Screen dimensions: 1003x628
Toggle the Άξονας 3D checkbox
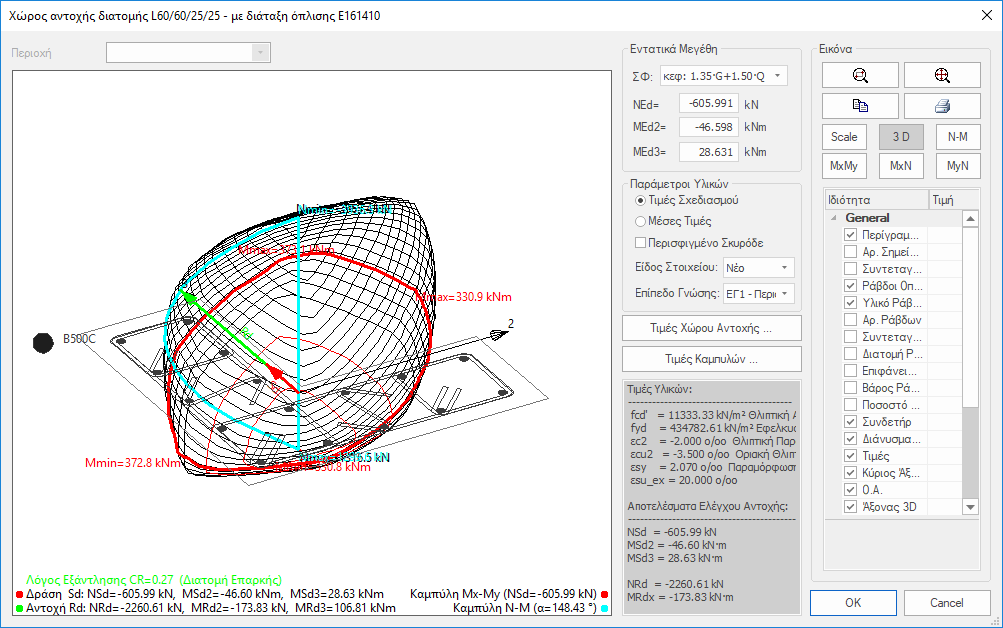click(x=850, y=507)
